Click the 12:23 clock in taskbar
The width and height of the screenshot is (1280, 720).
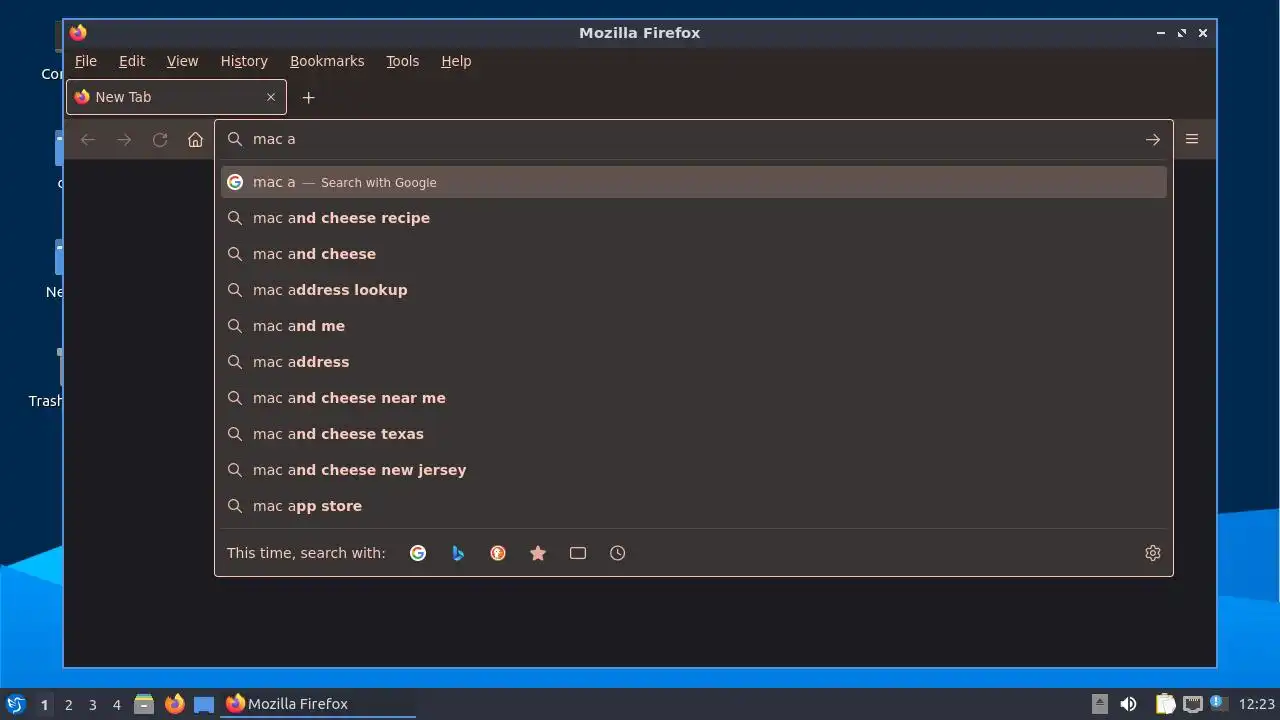tap(1256, 704)
